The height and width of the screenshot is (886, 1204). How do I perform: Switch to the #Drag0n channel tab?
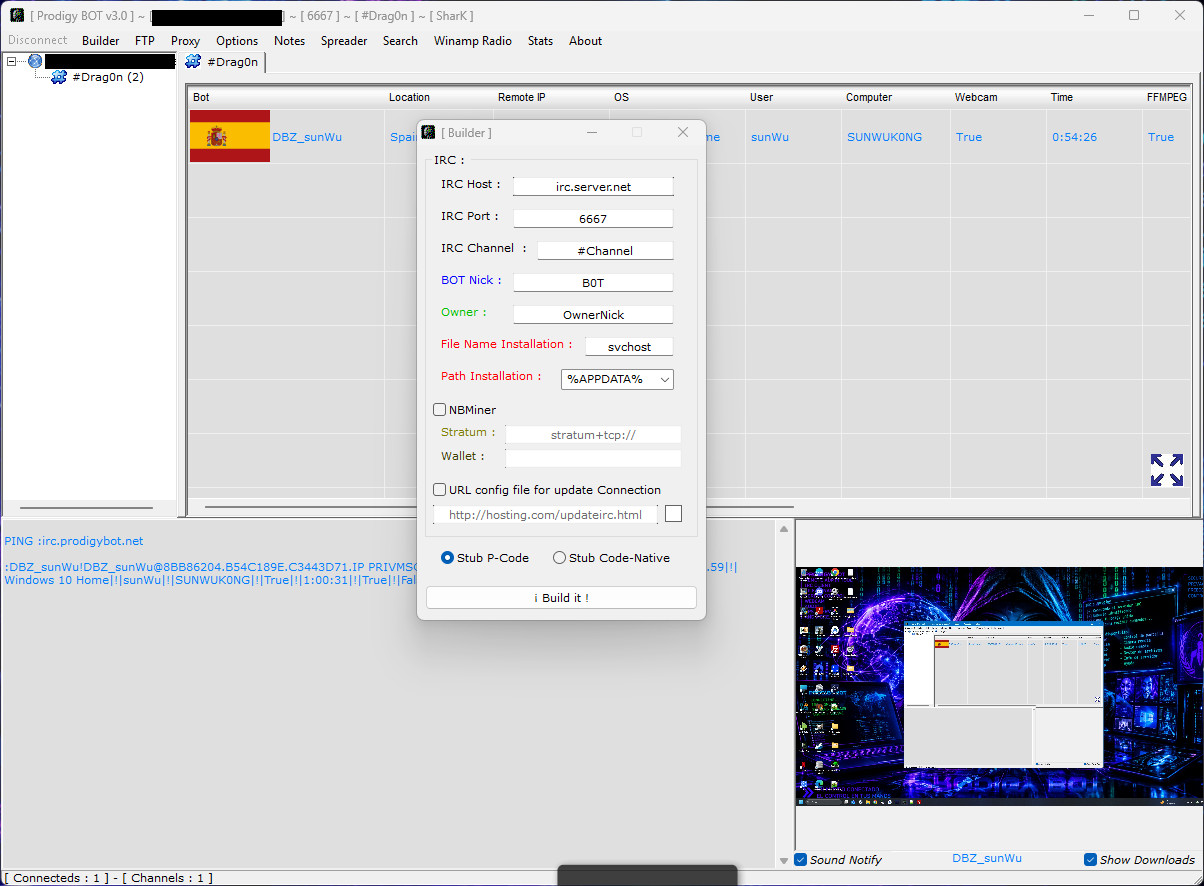[x=223, y=62]
